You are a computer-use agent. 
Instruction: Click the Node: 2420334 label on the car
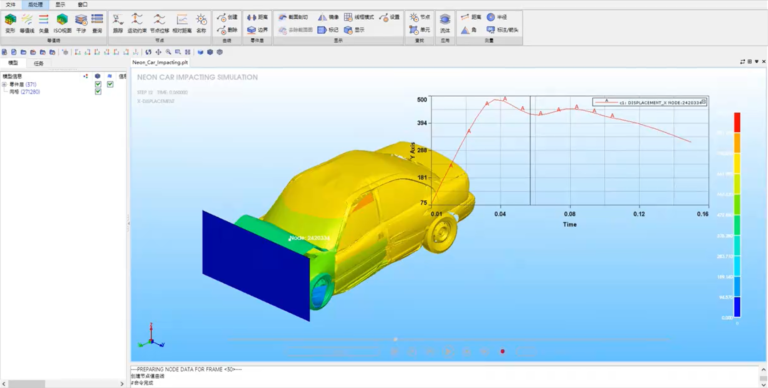click(310, 238)
